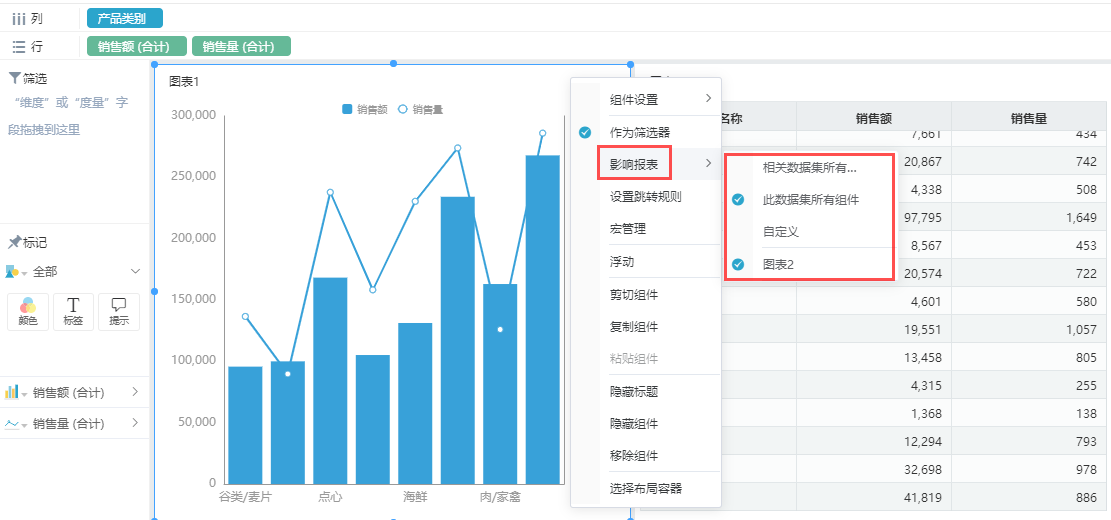Click the 行 rows icon

tap(19, 47)
